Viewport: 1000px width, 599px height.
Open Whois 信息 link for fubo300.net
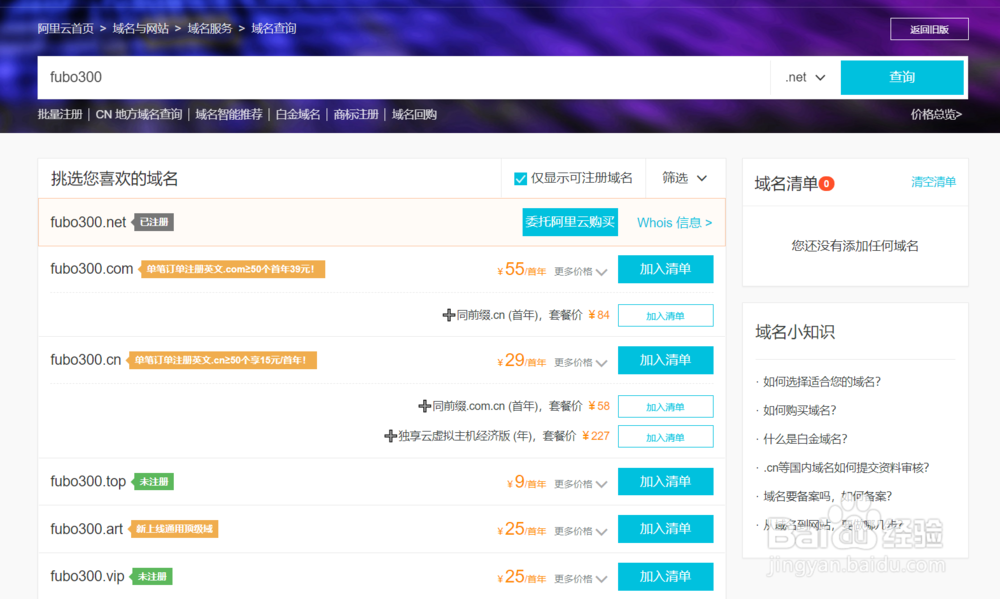point(675,223)
